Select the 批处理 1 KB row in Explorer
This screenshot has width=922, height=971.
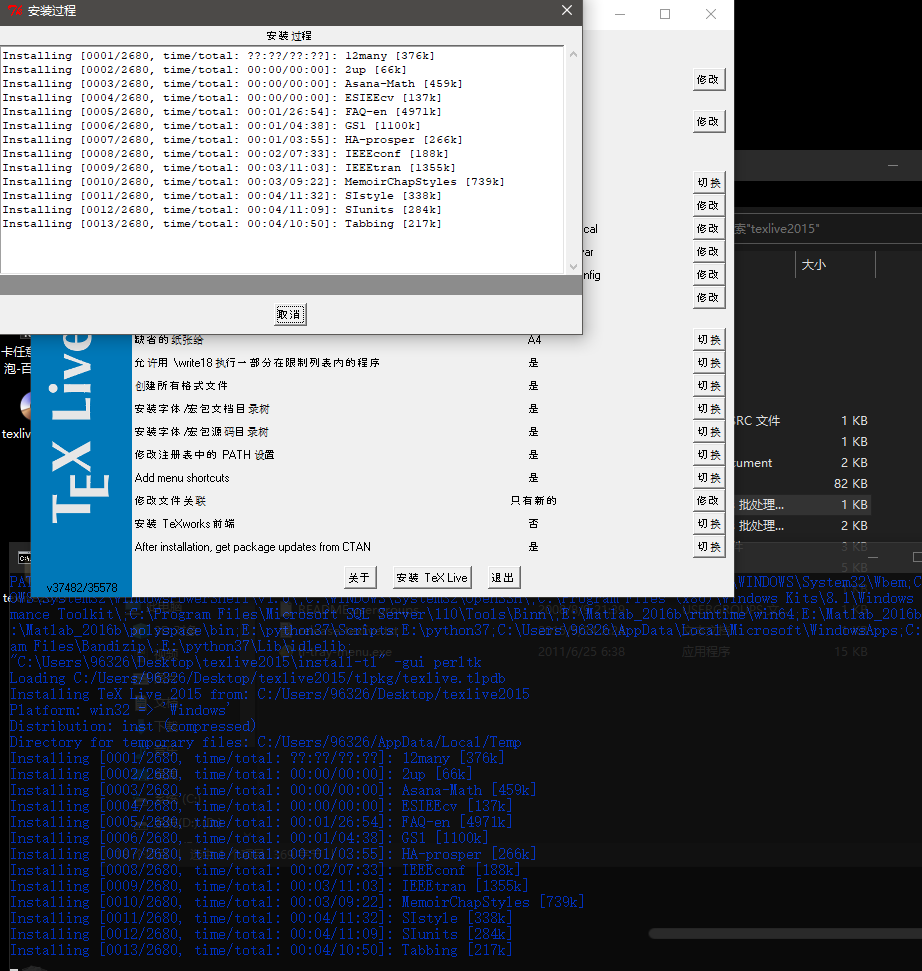click(801, 505)
